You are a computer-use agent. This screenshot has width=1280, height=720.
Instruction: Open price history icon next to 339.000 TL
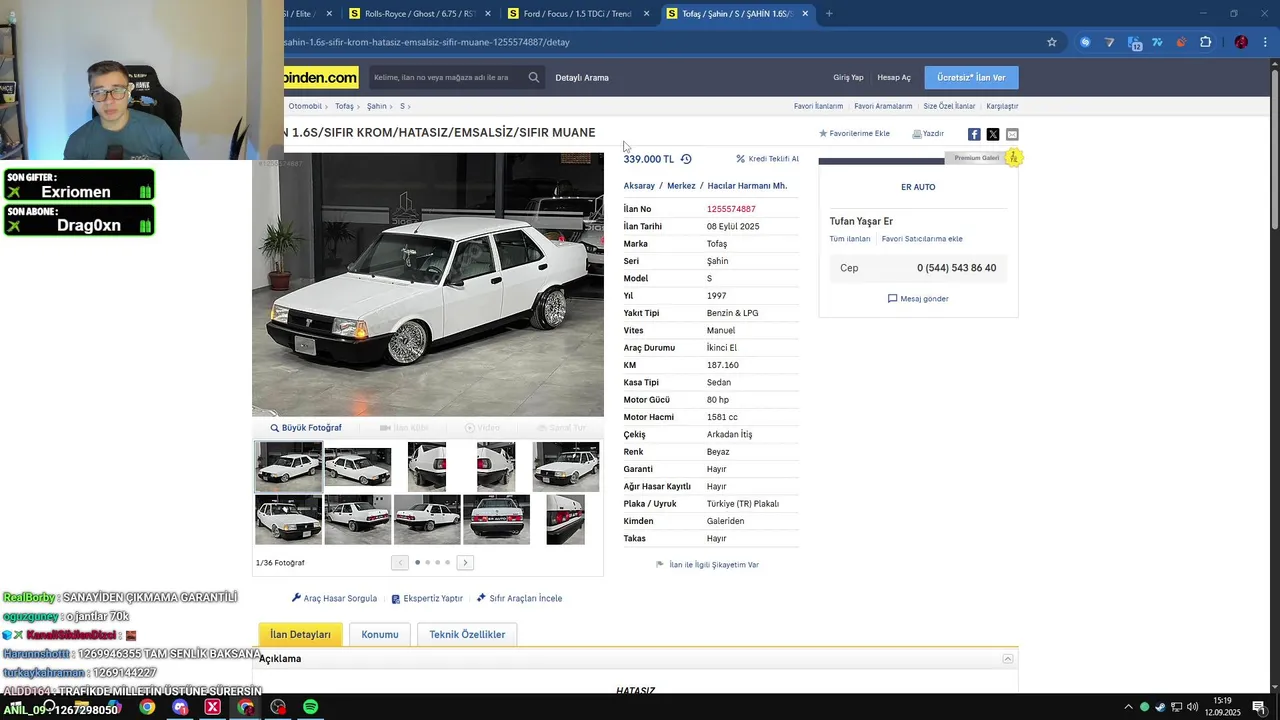pyautogui.click(x=686, y=159)
